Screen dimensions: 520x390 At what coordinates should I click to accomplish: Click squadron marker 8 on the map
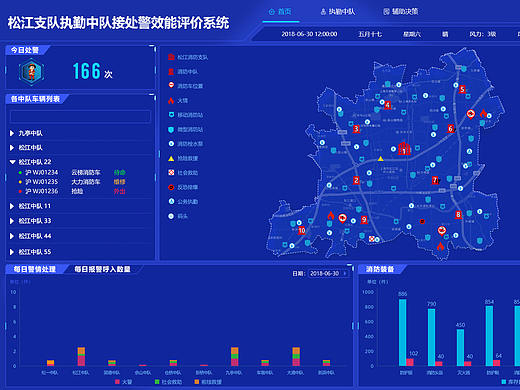tap(458, 215)
